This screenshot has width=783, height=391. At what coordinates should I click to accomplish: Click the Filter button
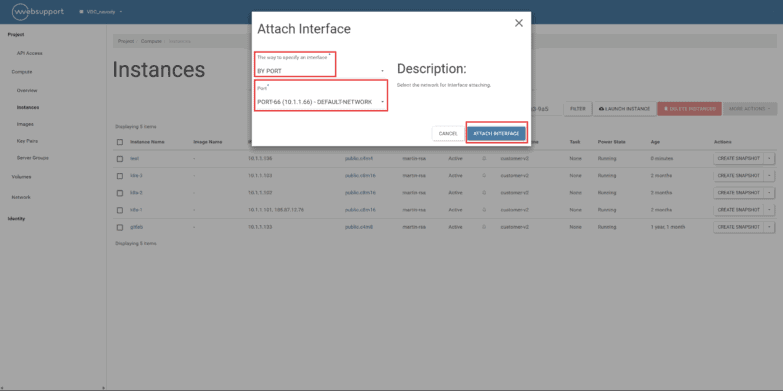pyautogui.click(x=578, y=108)
